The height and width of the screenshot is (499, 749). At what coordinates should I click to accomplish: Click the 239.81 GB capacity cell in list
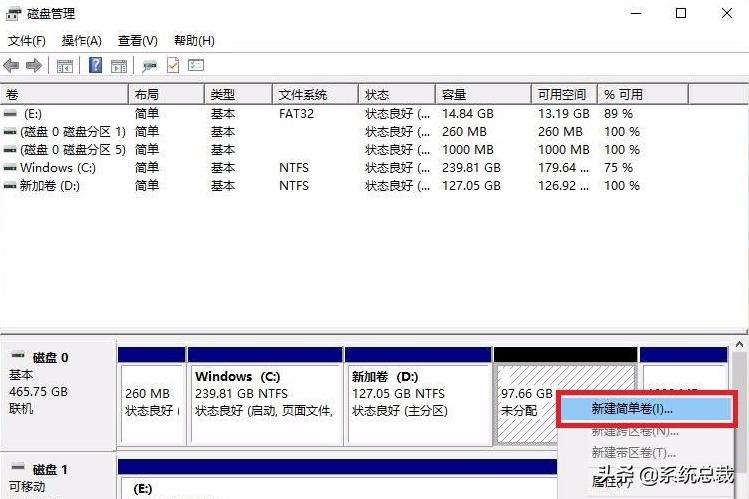[x=471, y=168]
